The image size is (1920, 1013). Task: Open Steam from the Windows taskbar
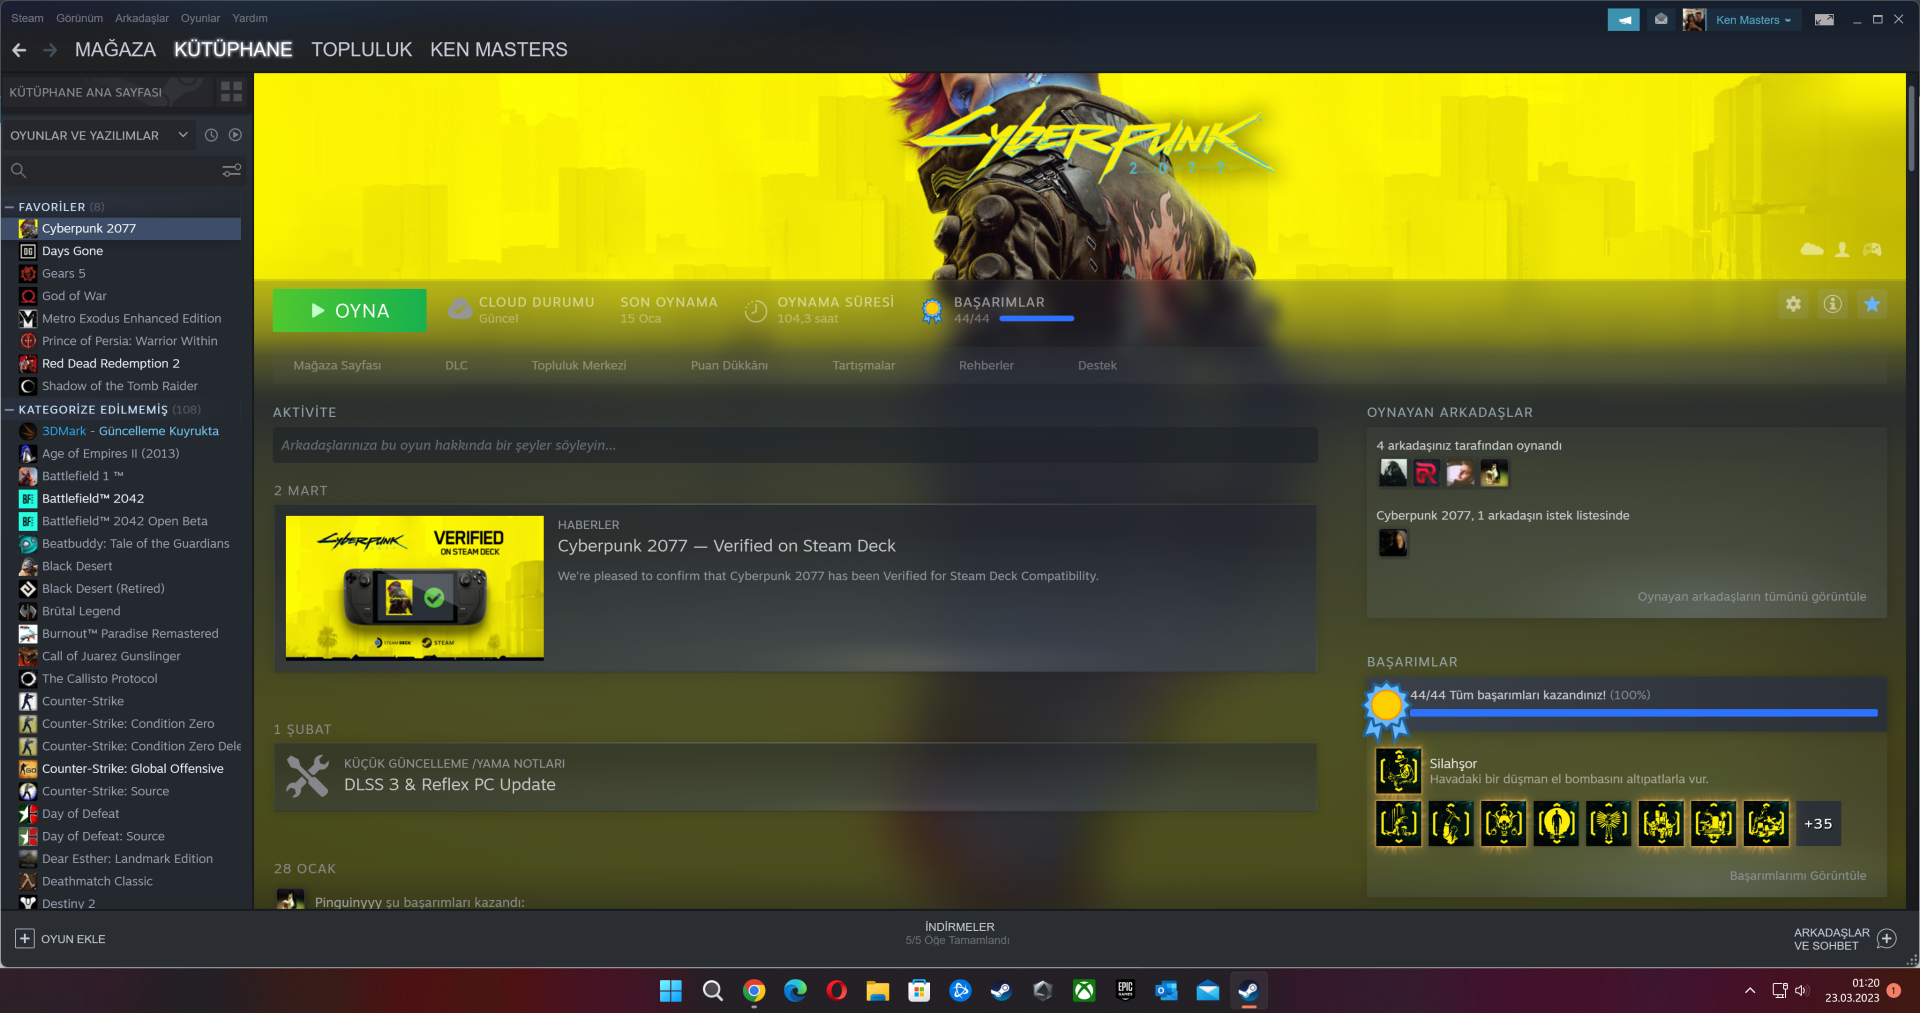(1248, 991)
